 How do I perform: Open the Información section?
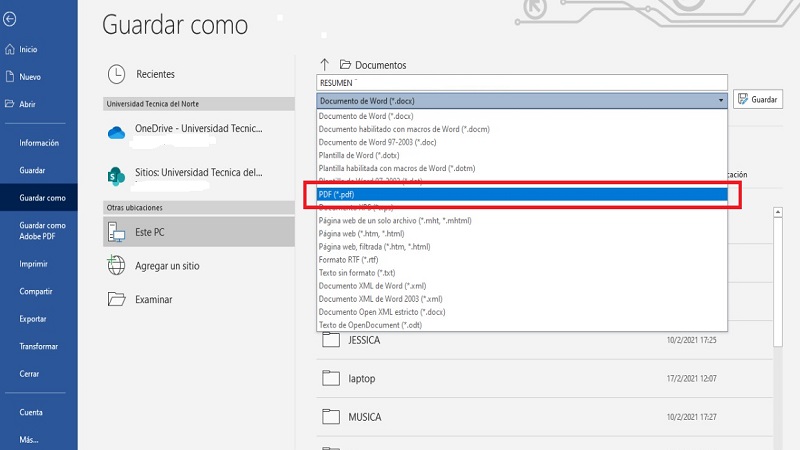39,143
